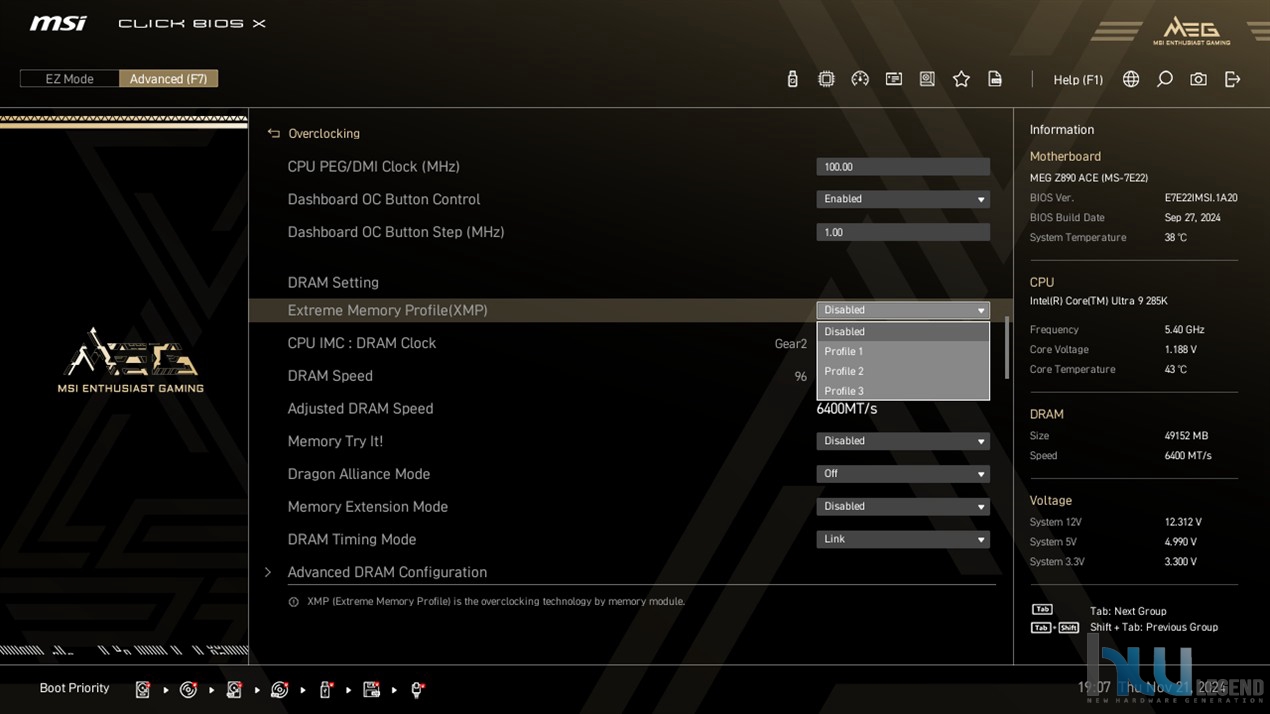1270x714 pixels.
Task: Select the DRAM Speed row label
Action: (330, 376)
